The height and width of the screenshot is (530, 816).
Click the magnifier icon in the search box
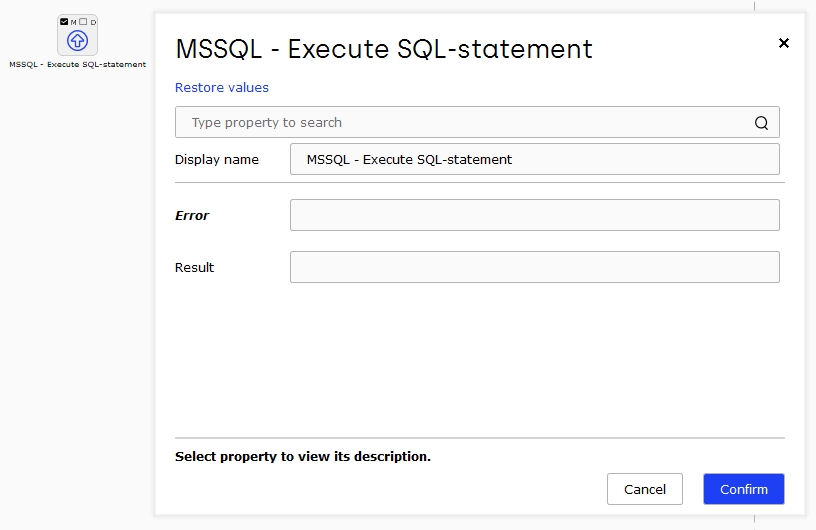click(x=761, y=123)
